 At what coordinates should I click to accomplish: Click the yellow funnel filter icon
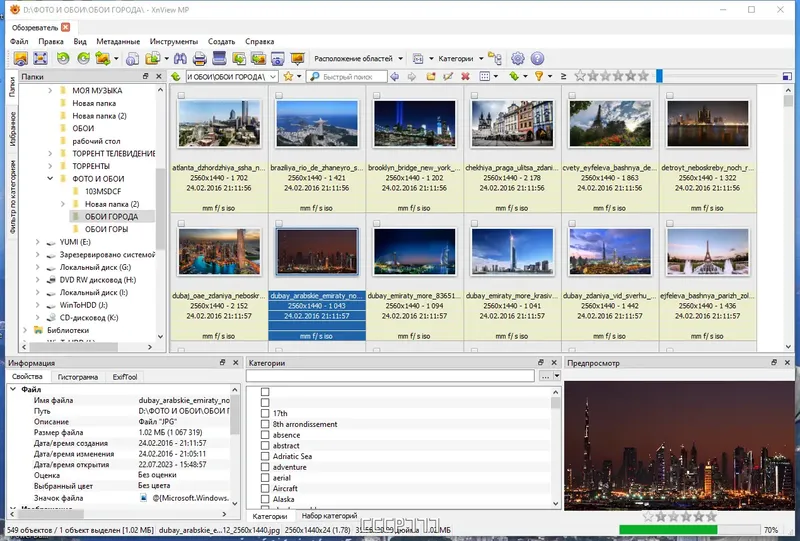538,76
